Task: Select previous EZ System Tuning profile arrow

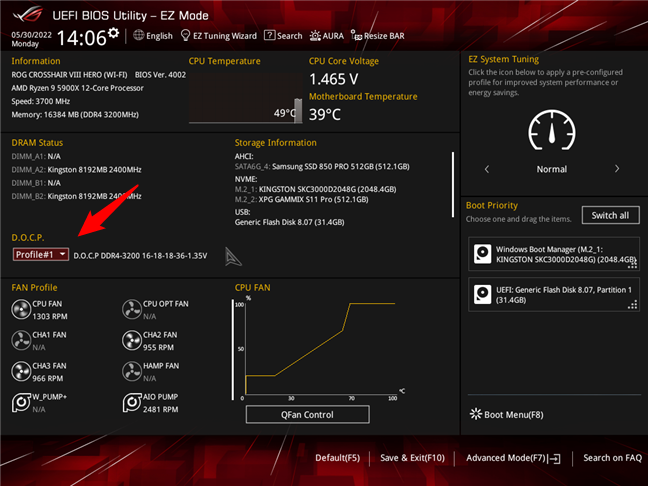Action: point(487,169)
